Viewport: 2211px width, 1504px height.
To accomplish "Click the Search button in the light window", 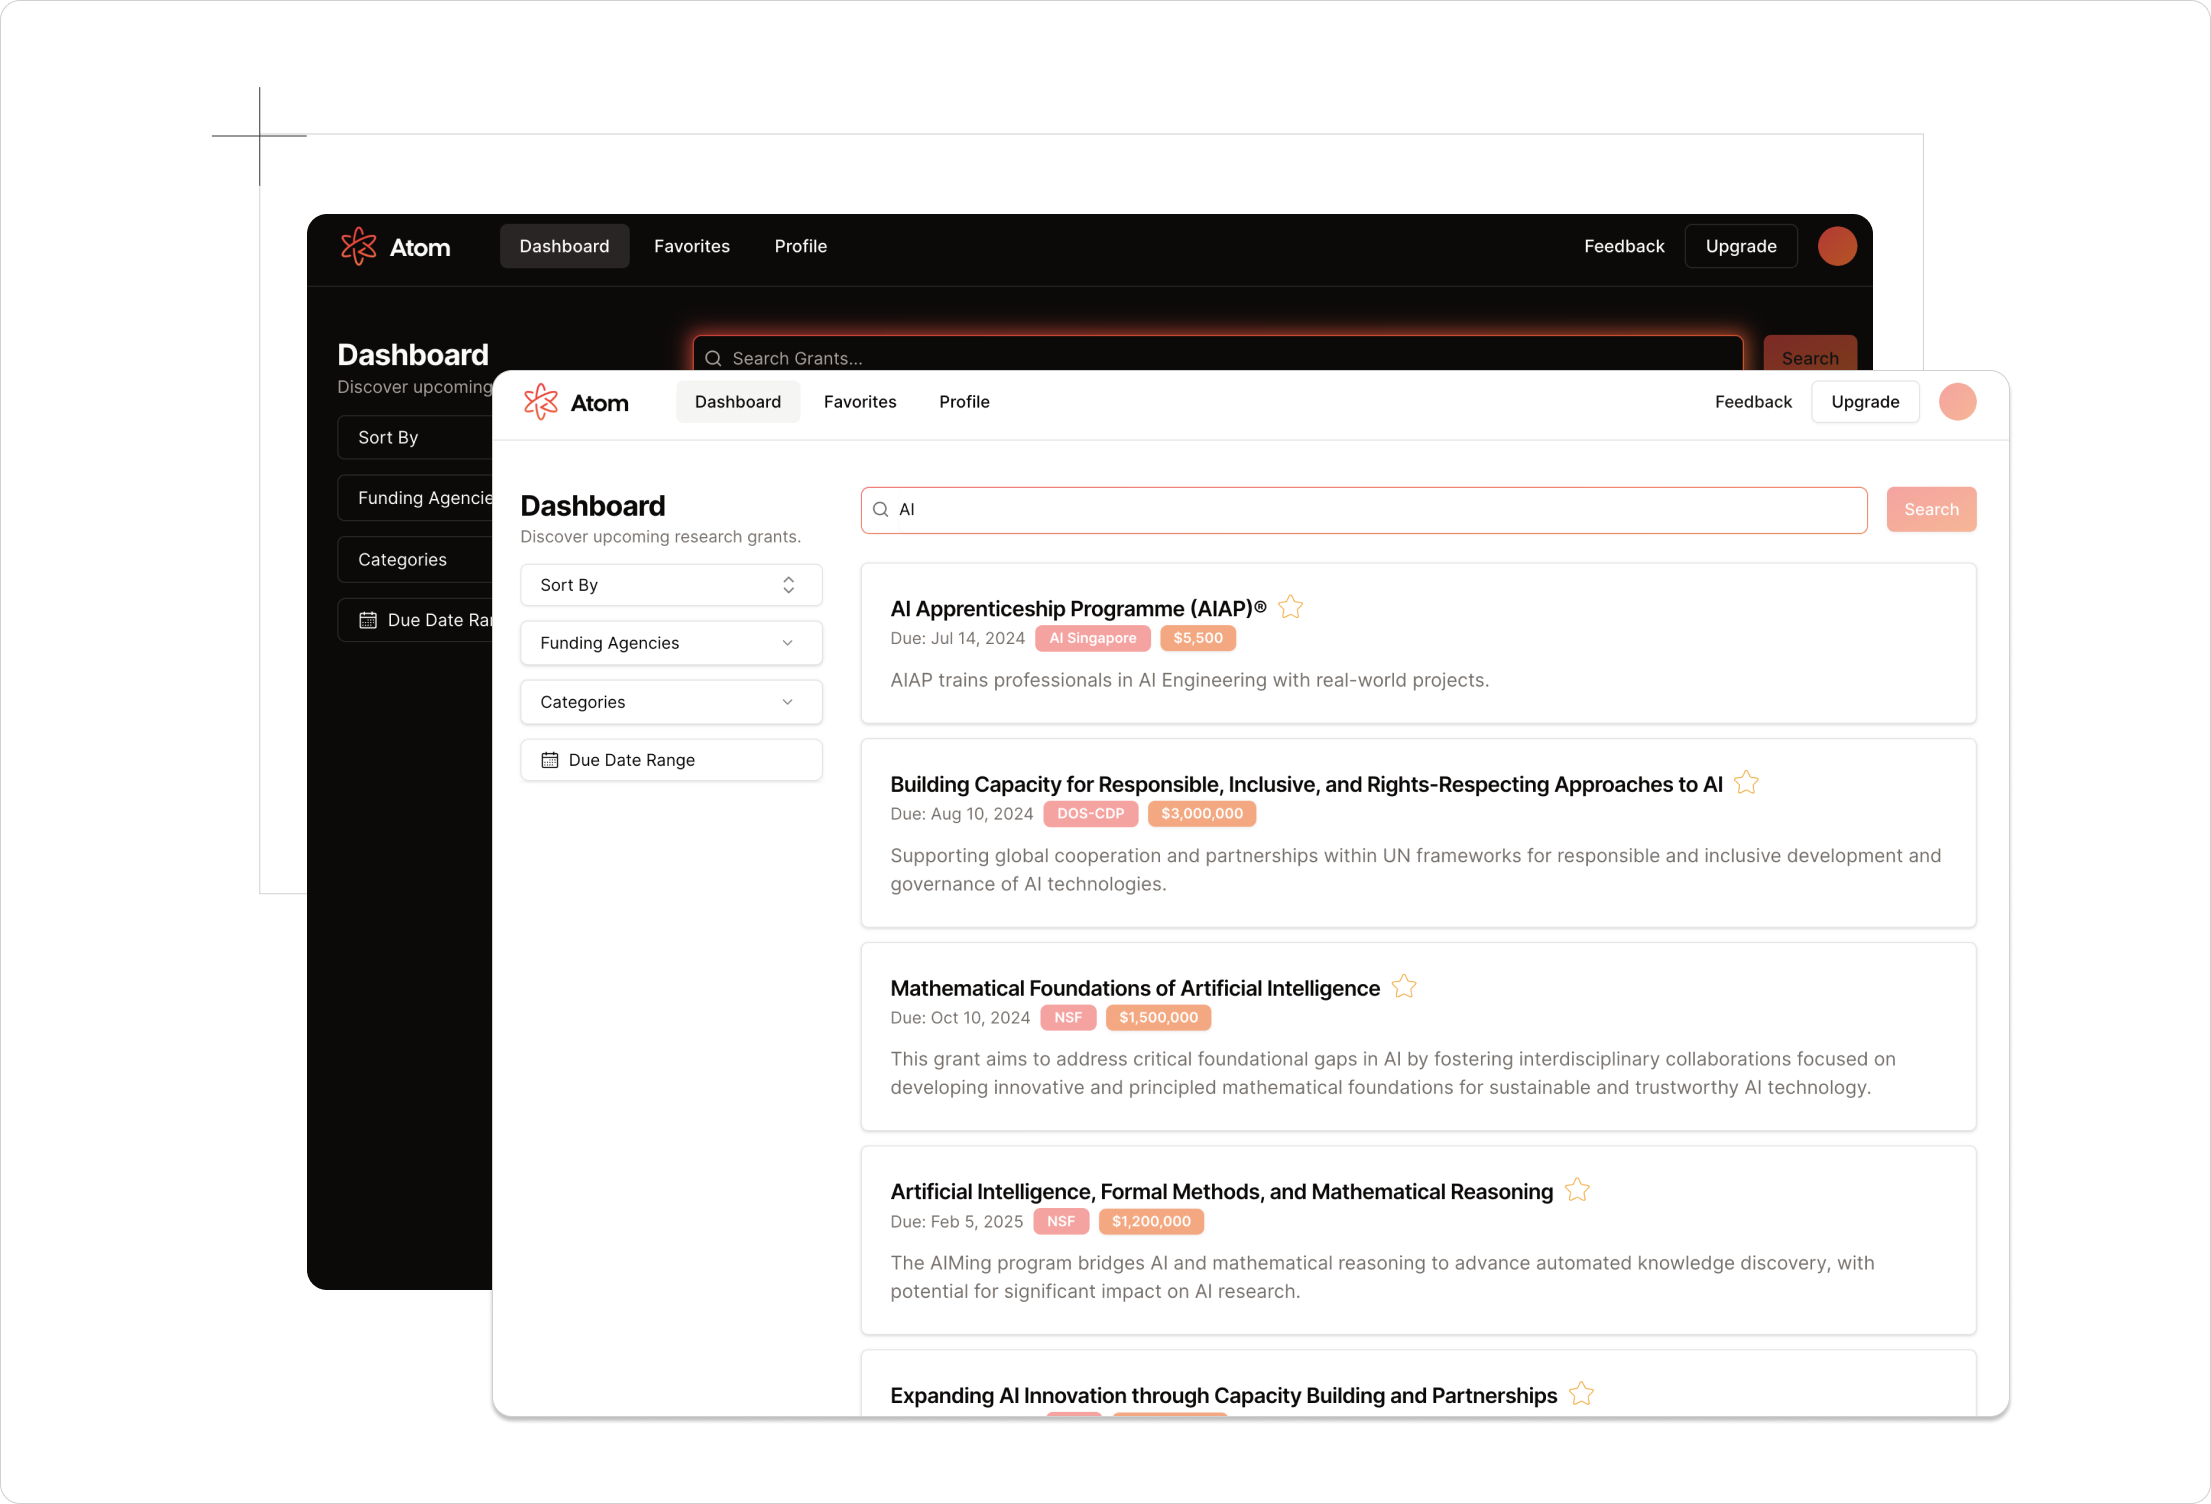I will click(1931, 509).
